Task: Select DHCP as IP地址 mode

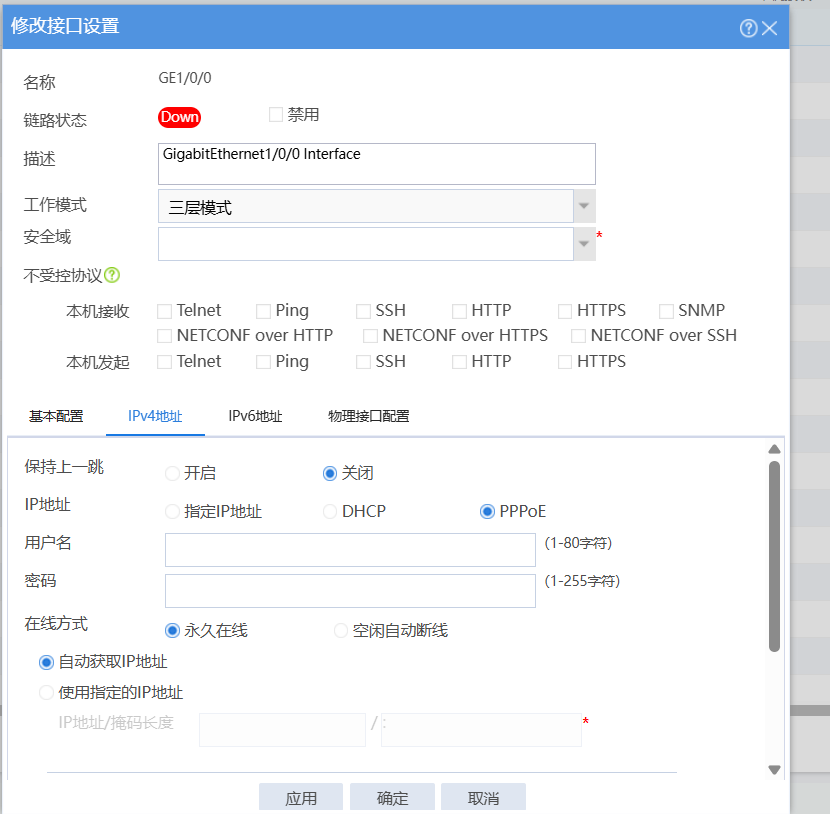Action: coord(330,512)
